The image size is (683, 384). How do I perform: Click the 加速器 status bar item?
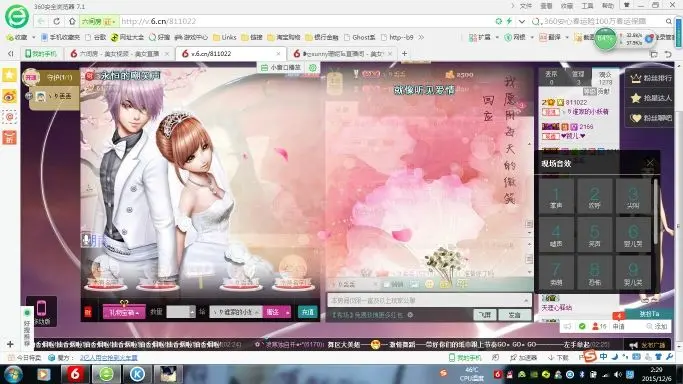tap(524, 357)
